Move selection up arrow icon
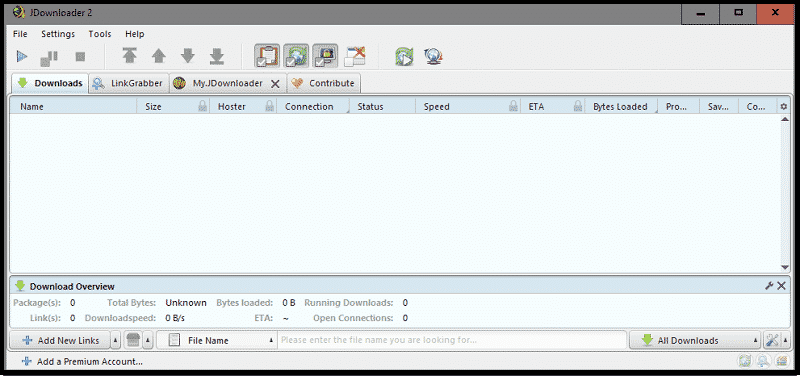This screenshot has width=800, height=376. coord(159,56)
